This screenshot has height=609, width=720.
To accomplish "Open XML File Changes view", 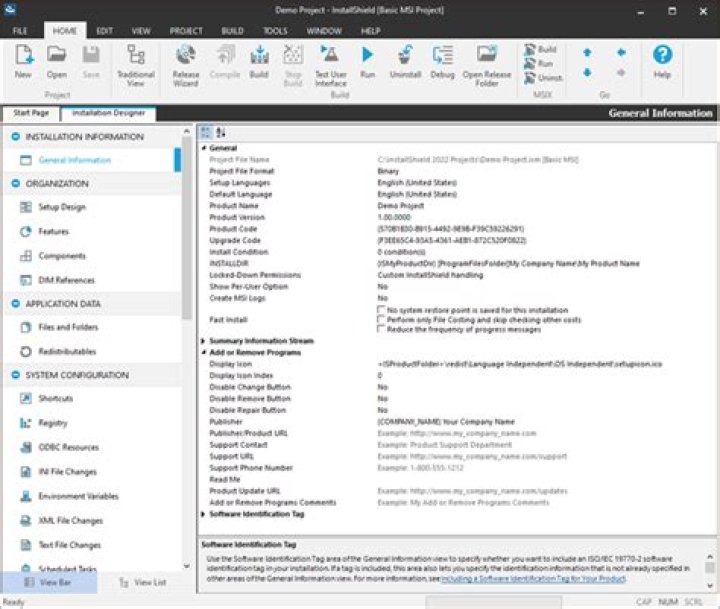I will [x=71, y=520].
